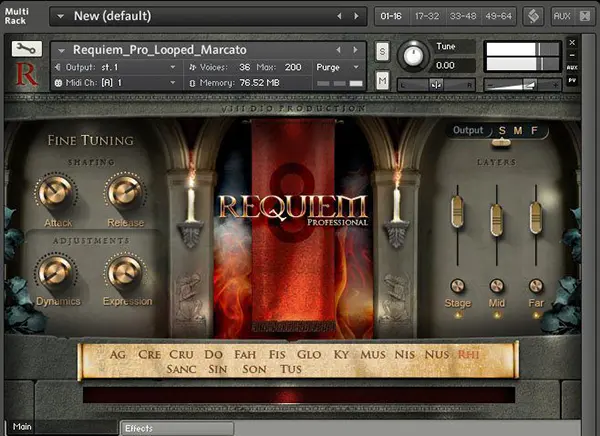Select the AG word

point(117,355)
